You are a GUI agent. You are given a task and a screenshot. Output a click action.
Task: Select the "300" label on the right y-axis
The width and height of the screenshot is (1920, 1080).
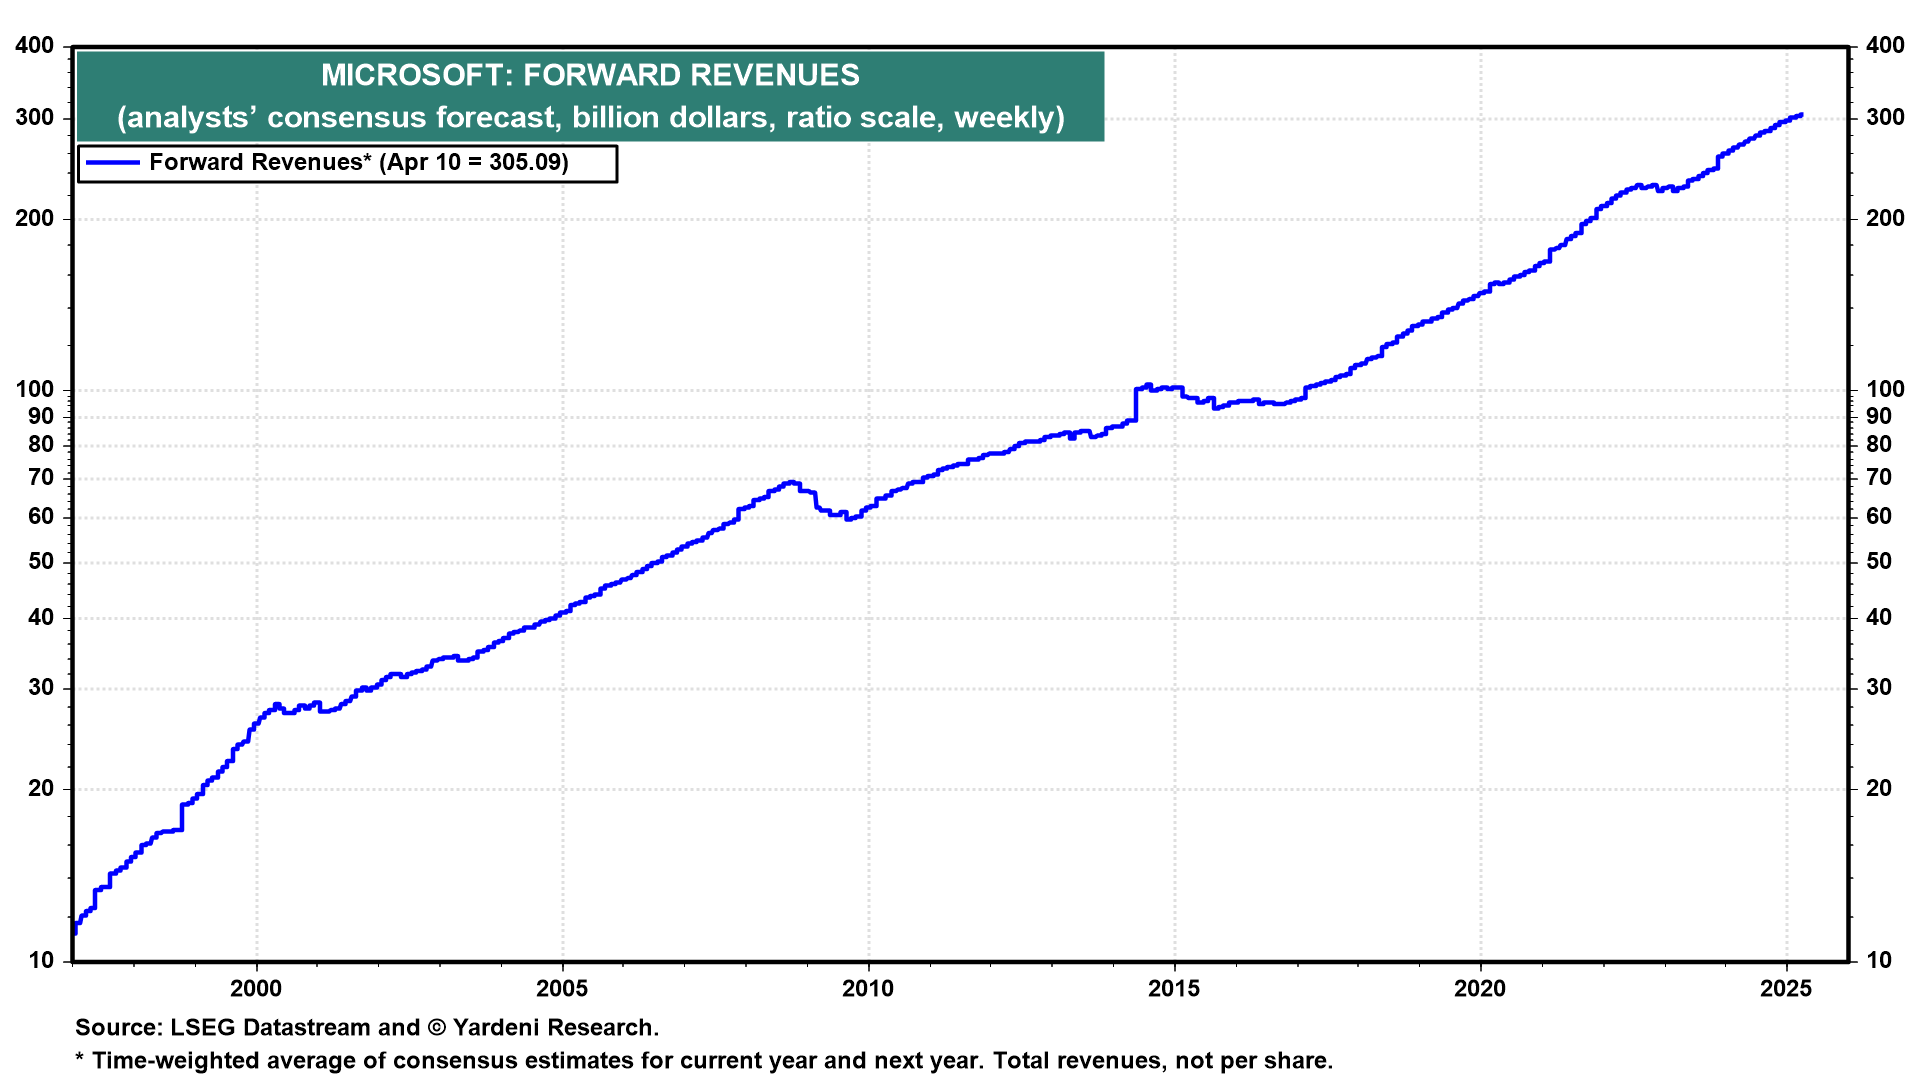(1885, 117)
